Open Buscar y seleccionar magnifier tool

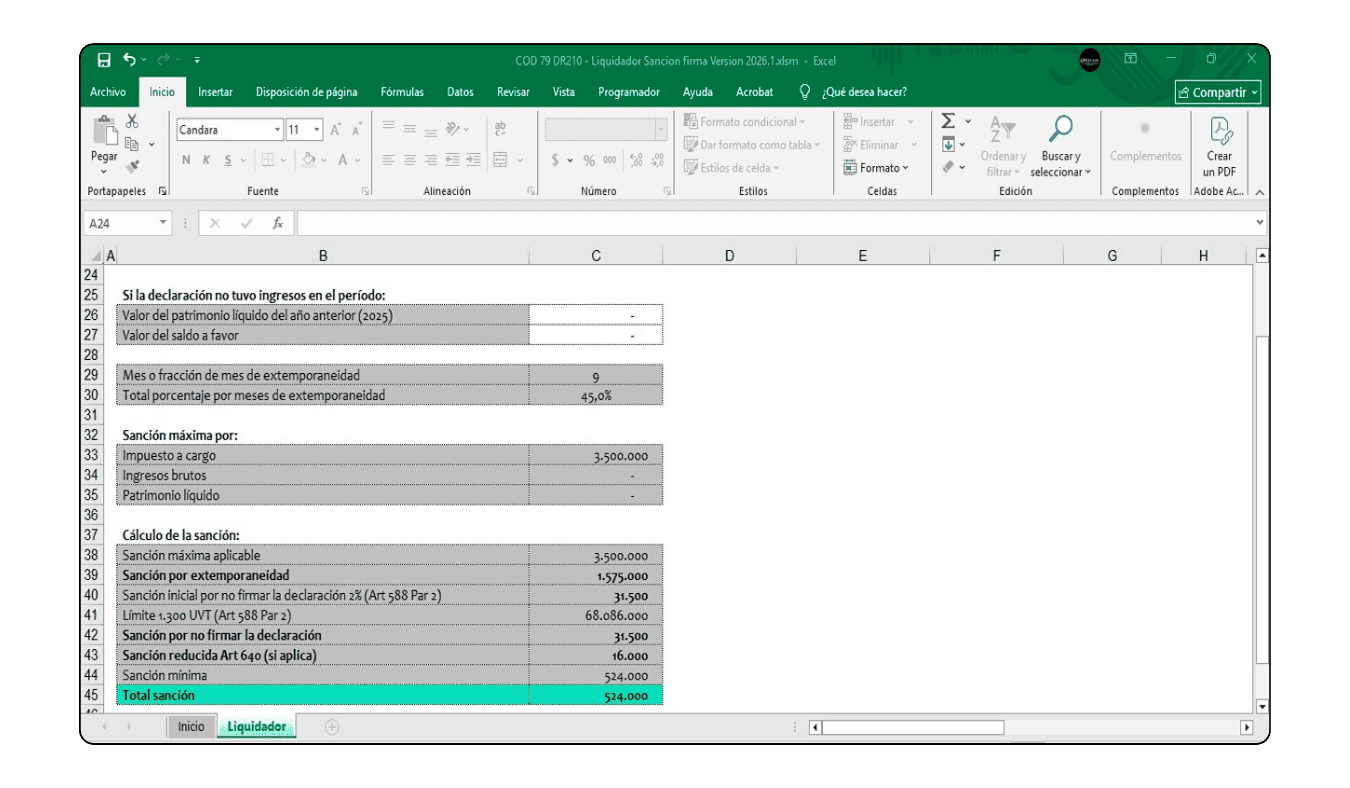pos(1060,130)
